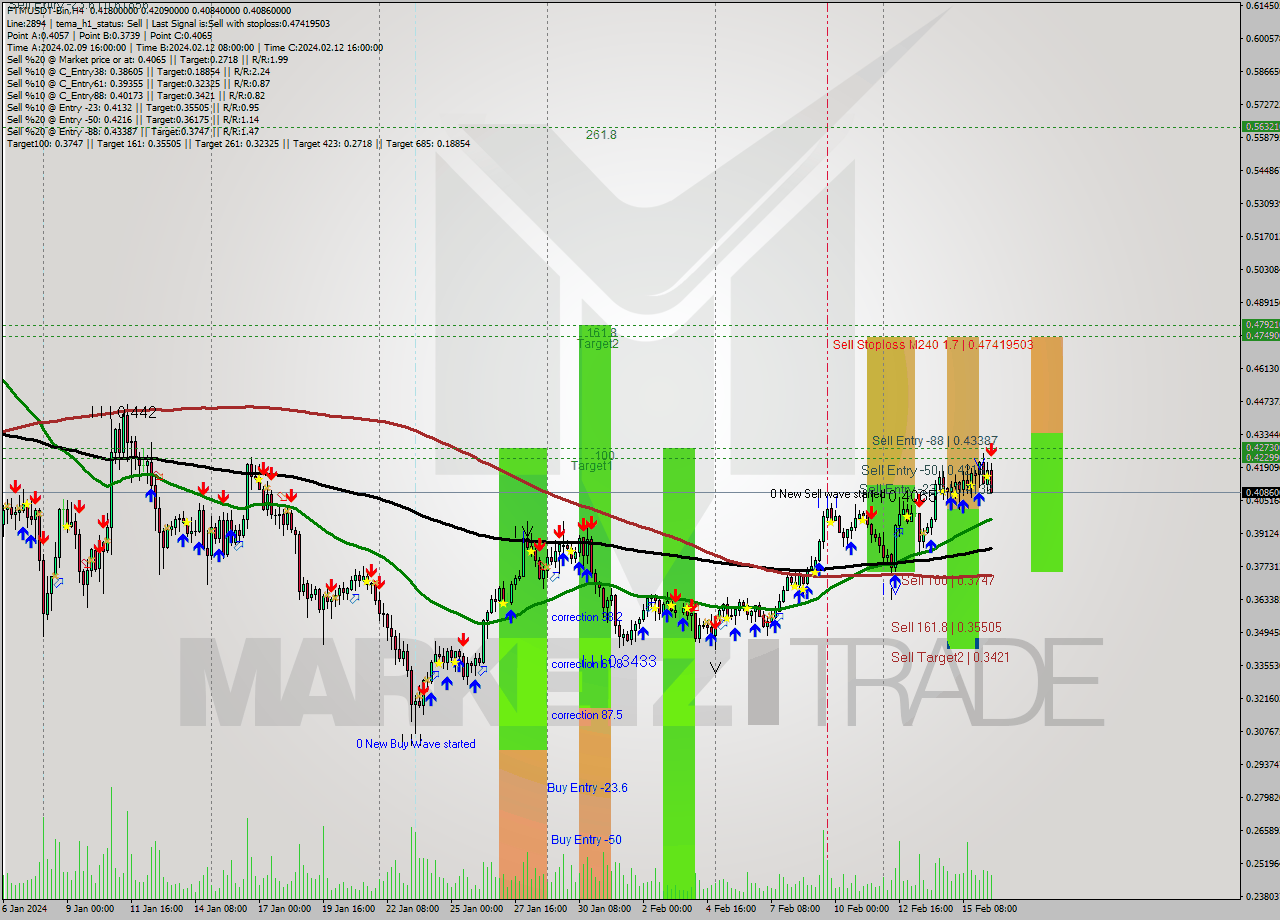This screenshot has height=920, width=1280.
Task: Select the 'Sell %10 @ C_Entry61: 0.39355' line
Action: point(138,83)
